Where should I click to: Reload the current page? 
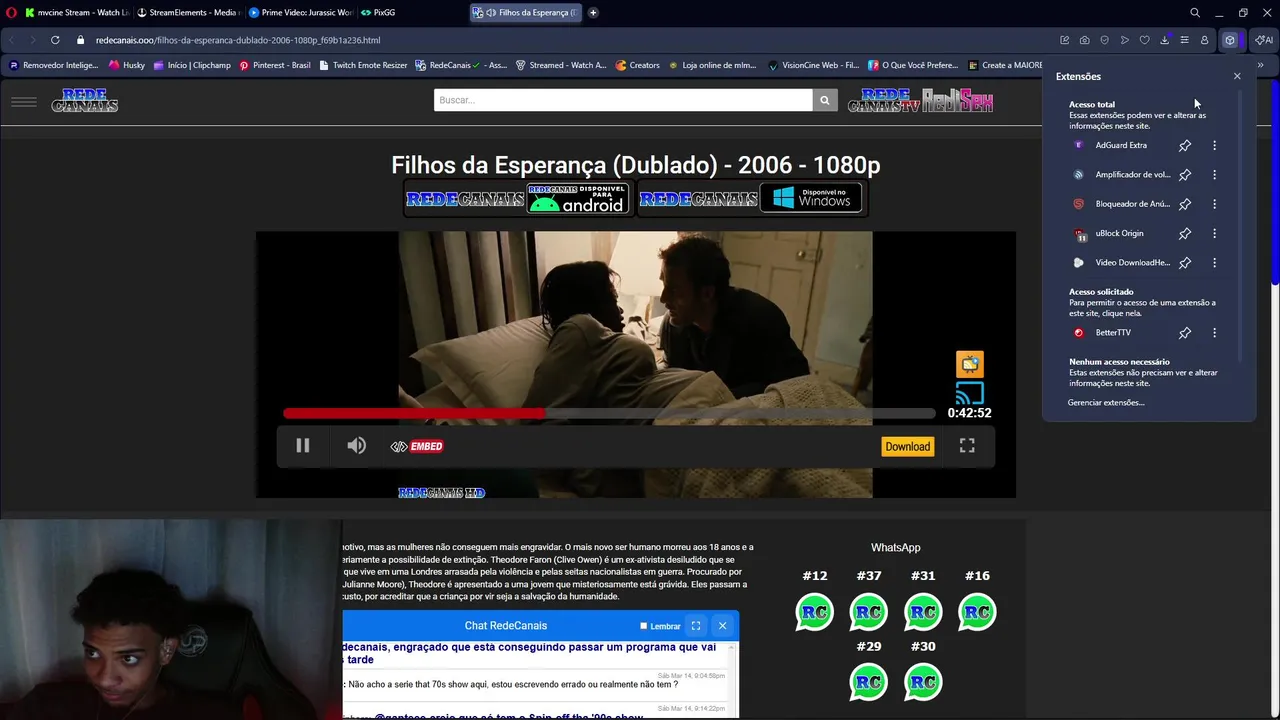tap(55, 40)
